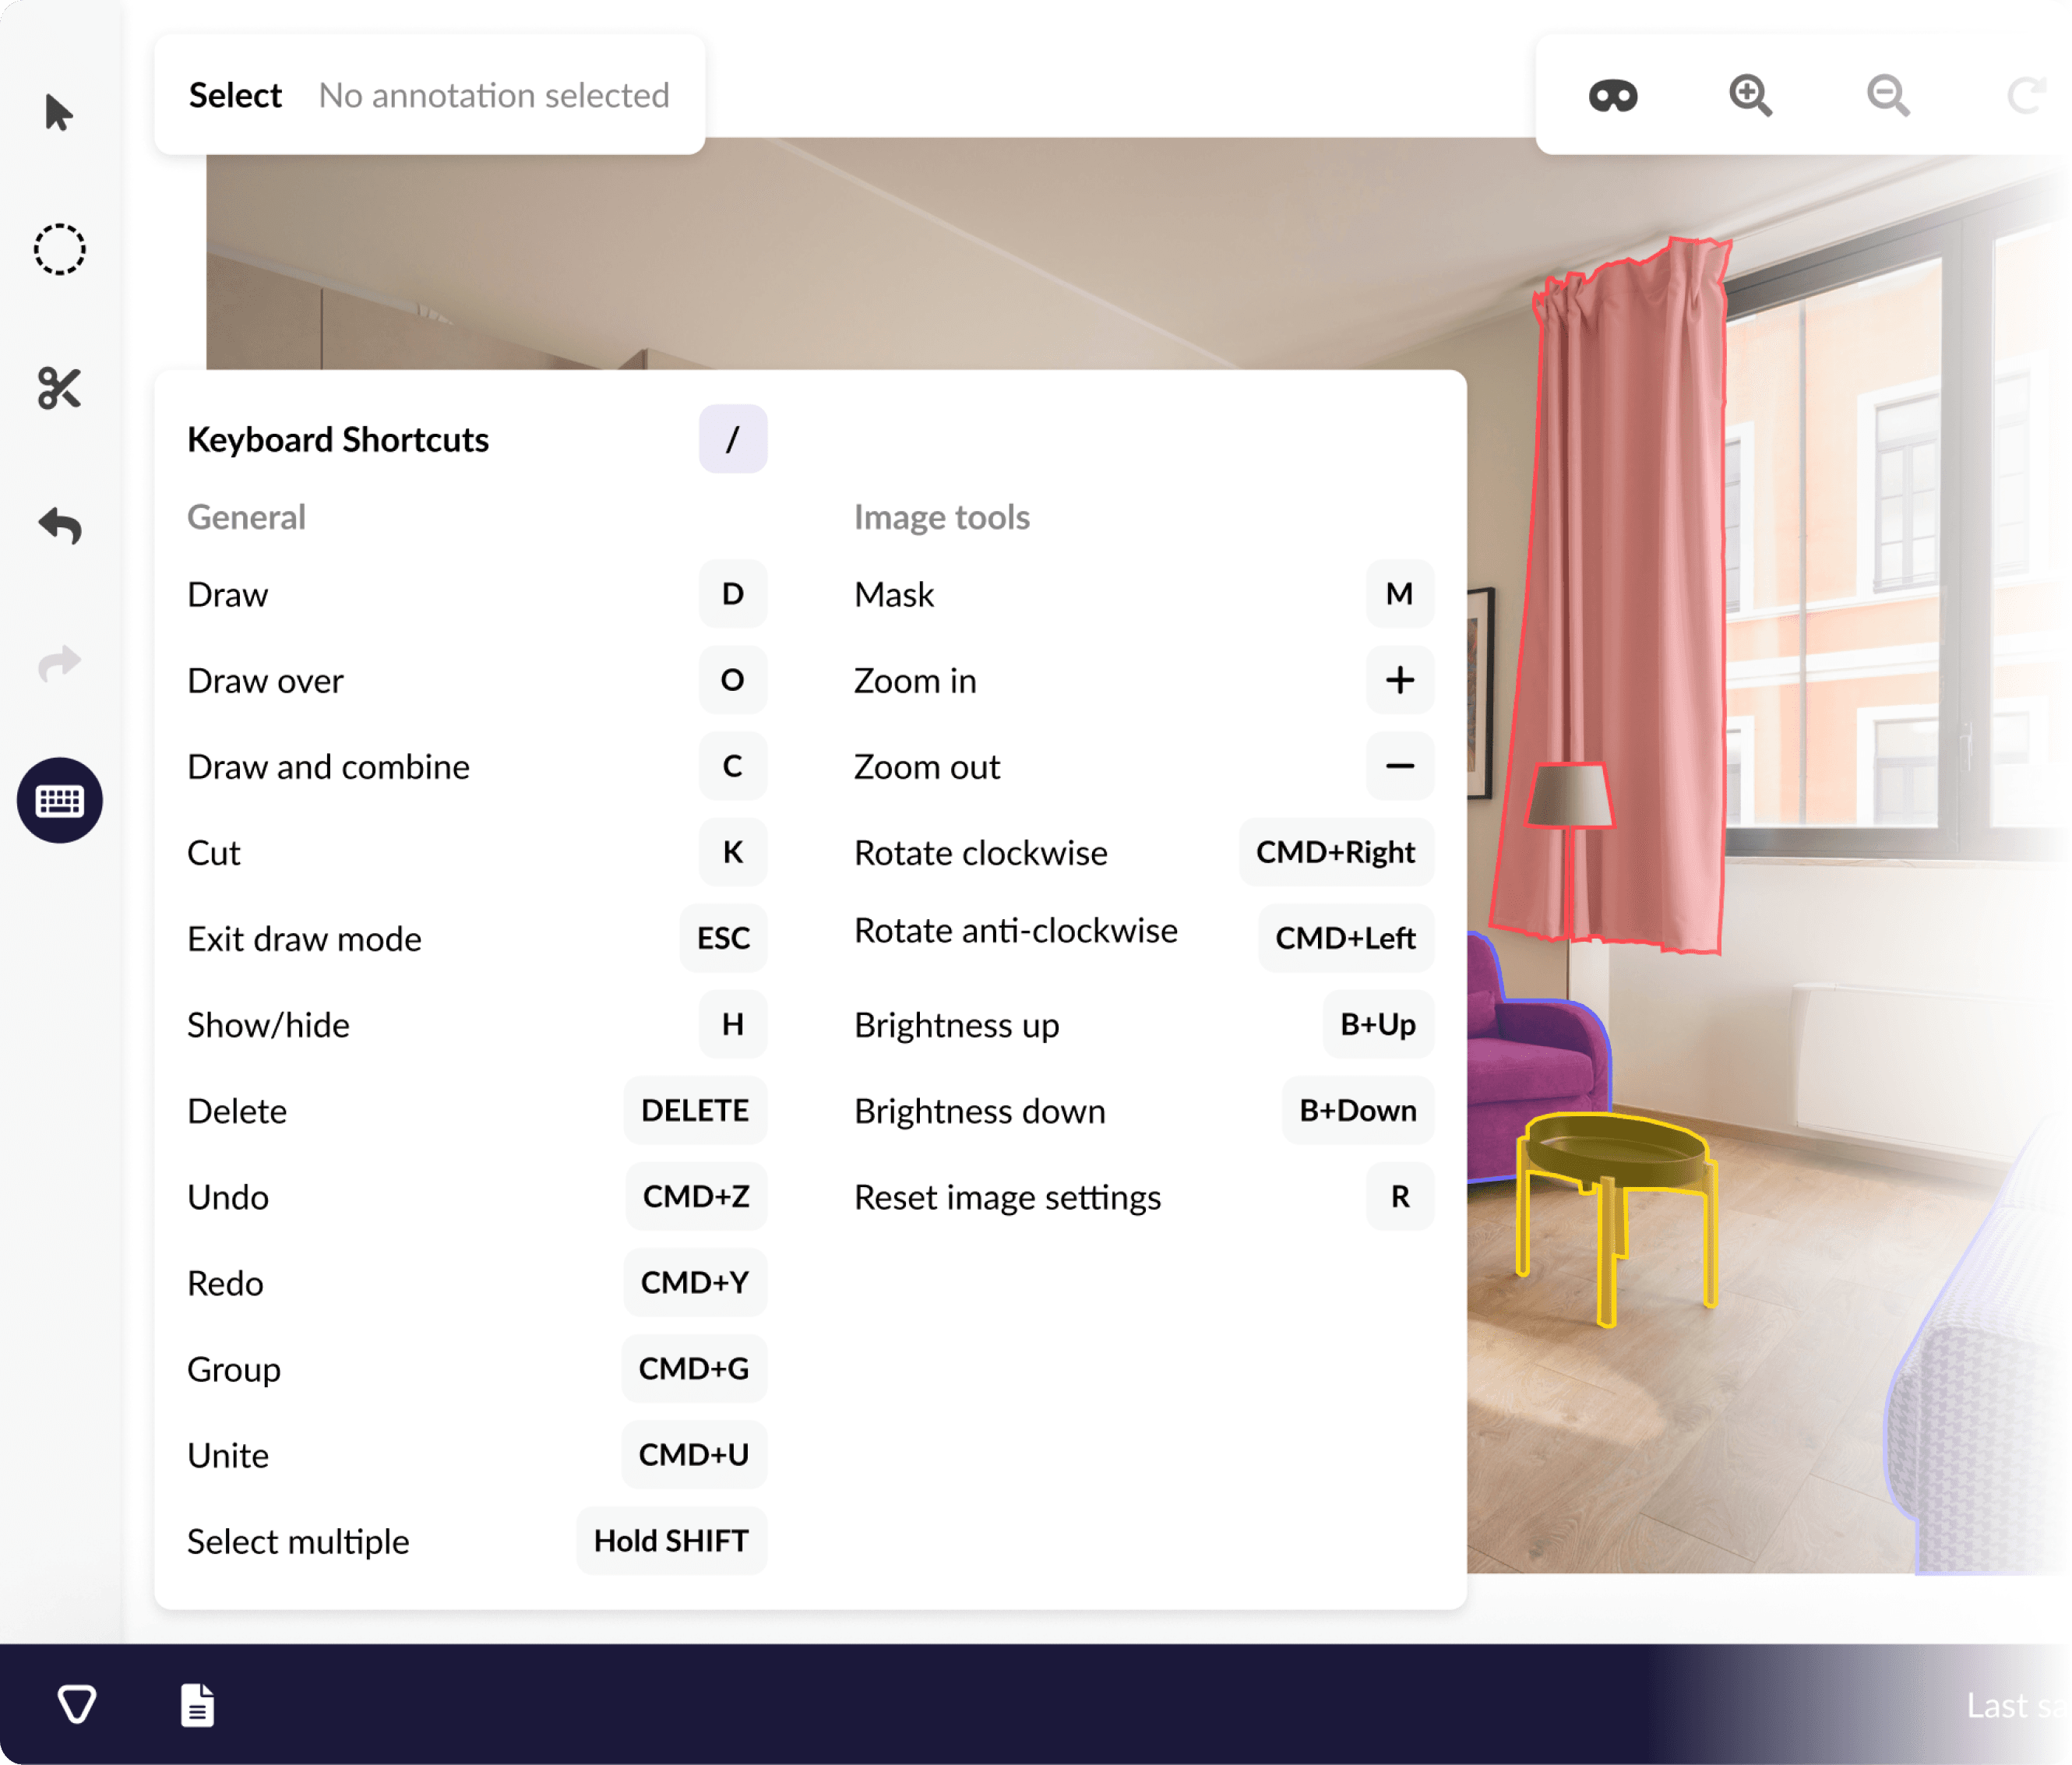2072x1765 pixels.
Task: Click the Select mode label
Action: pos(235,95)
